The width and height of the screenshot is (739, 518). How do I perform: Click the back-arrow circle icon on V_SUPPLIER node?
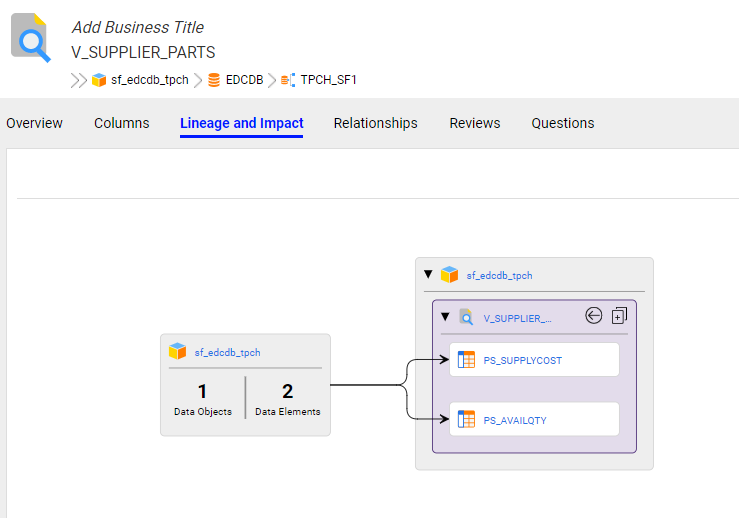tap(593, 315)
